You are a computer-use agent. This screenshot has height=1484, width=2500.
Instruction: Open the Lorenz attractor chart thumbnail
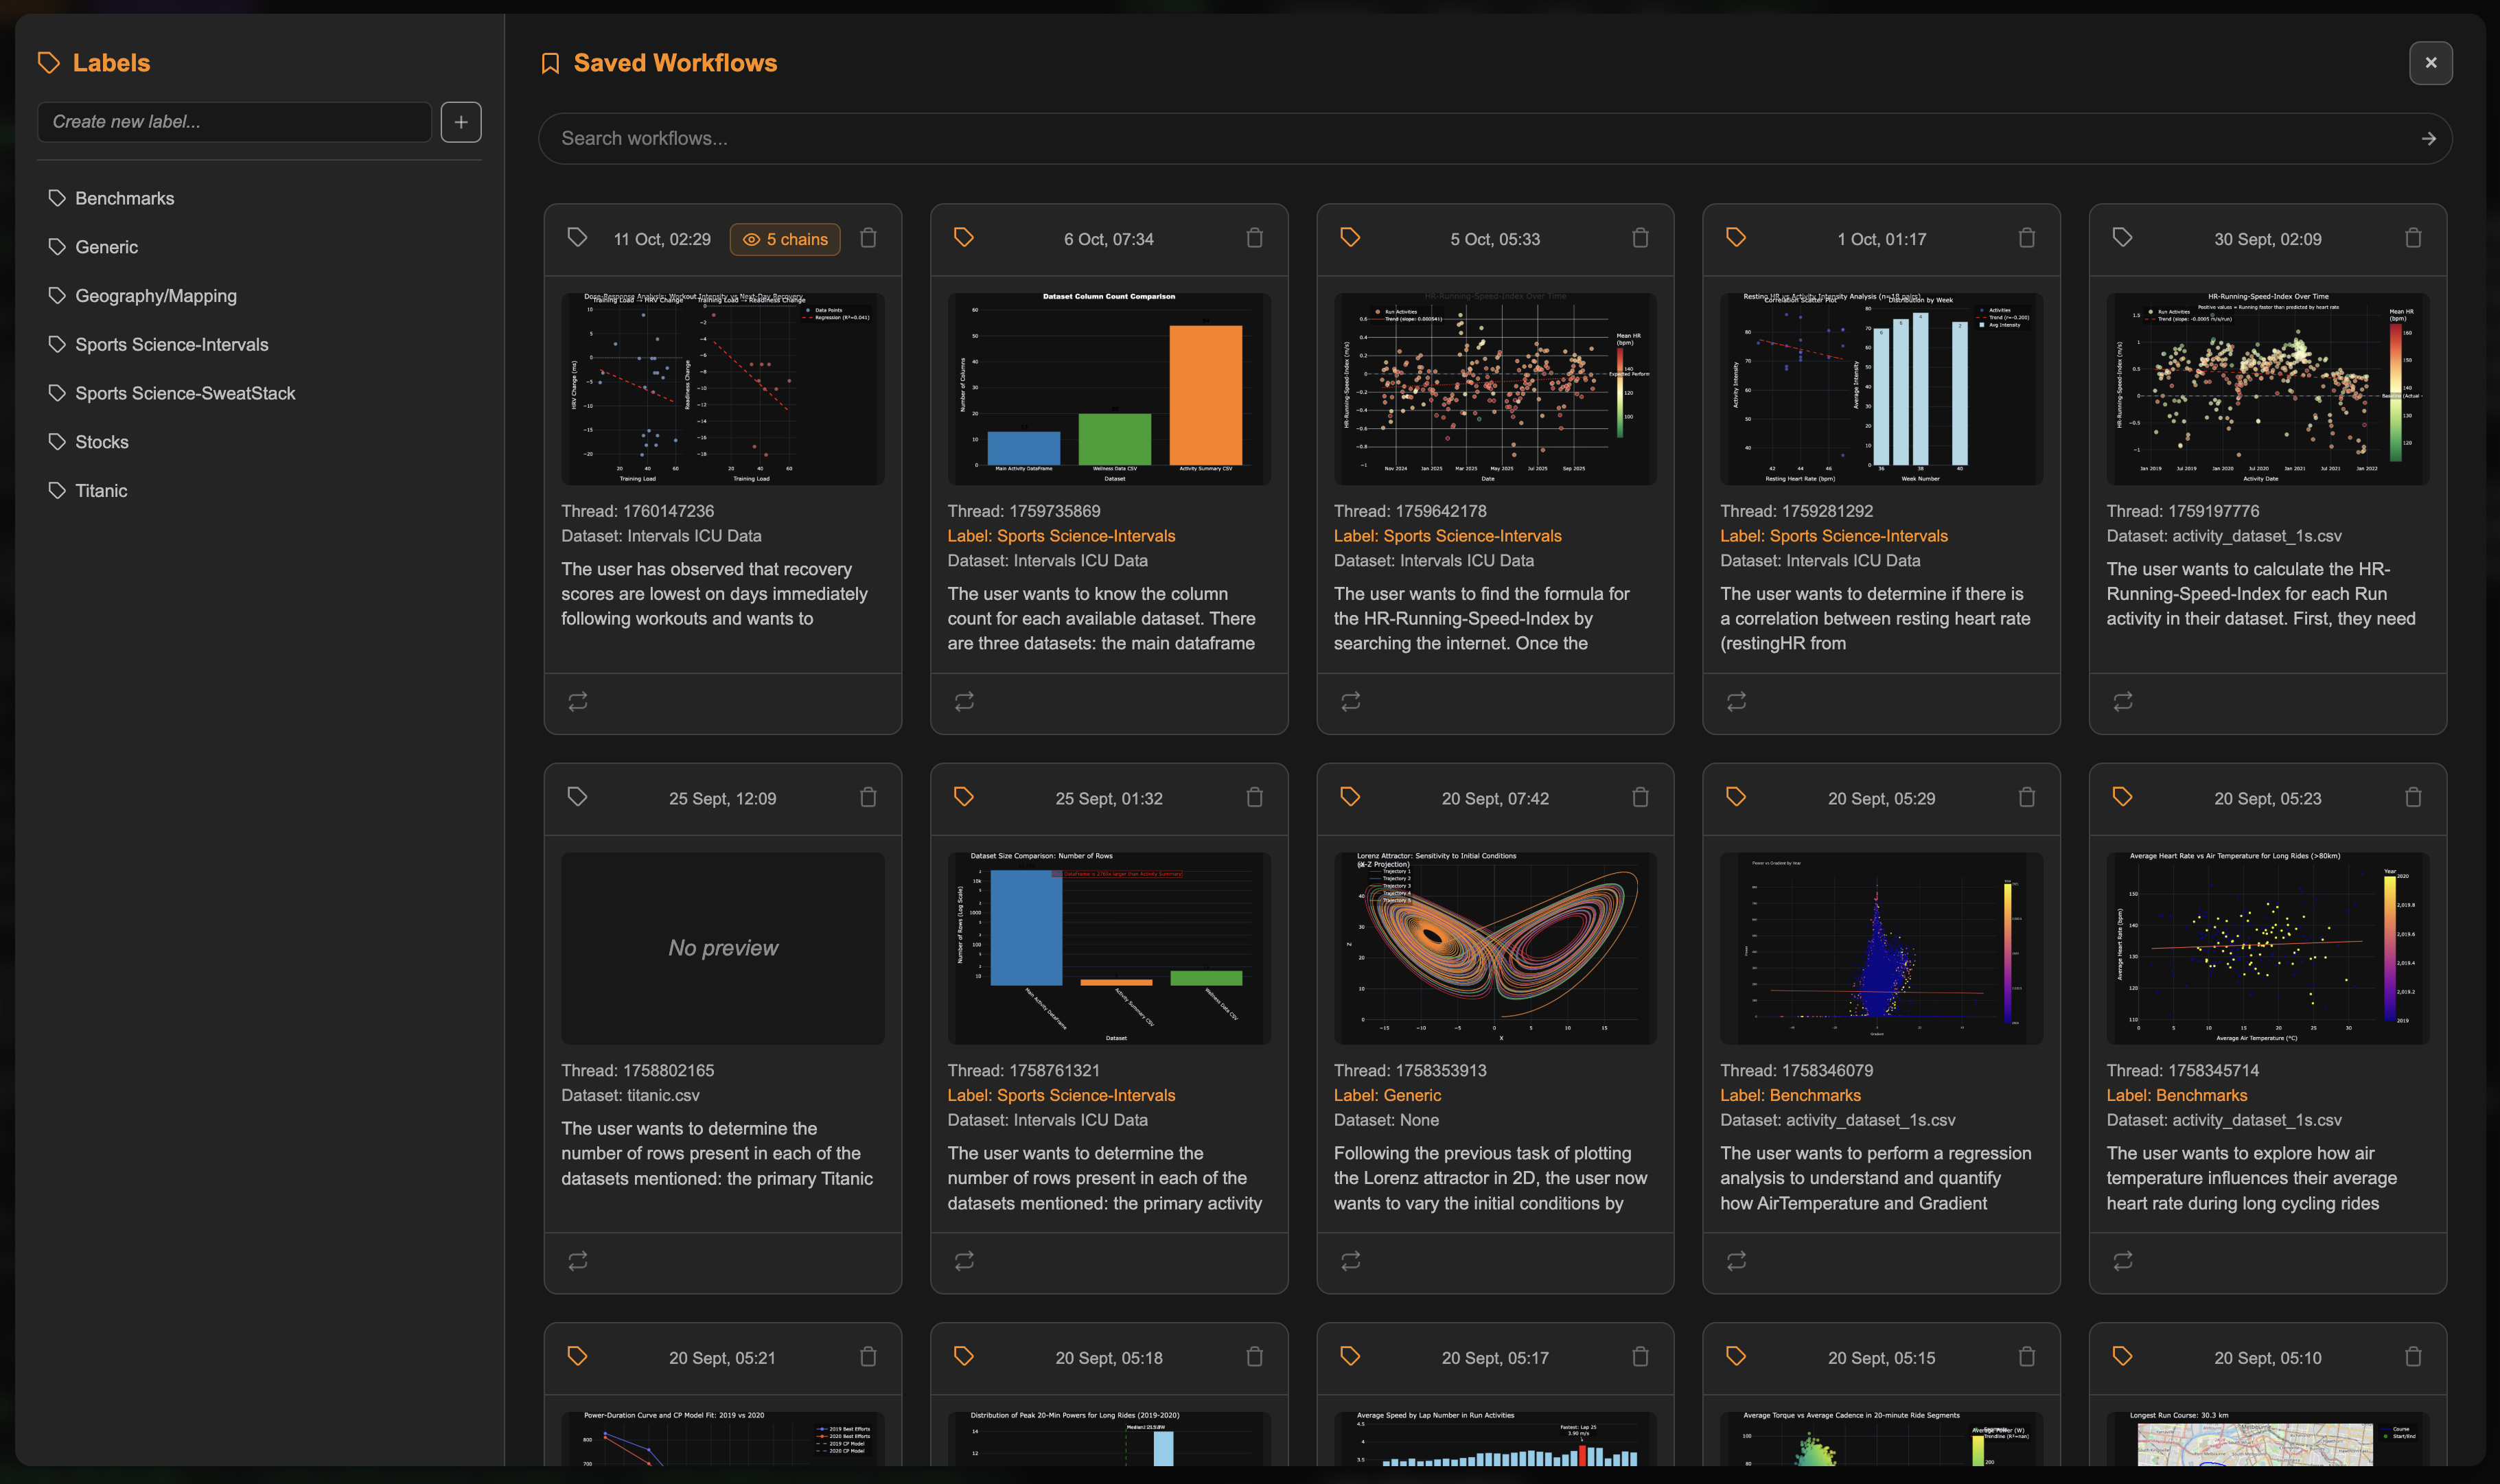pyautogui.click(x=1494, y=947)
